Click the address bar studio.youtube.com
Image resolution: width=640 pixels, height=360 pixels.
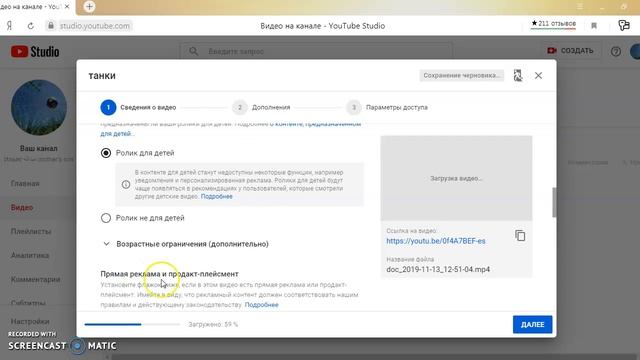coord(95,26)
